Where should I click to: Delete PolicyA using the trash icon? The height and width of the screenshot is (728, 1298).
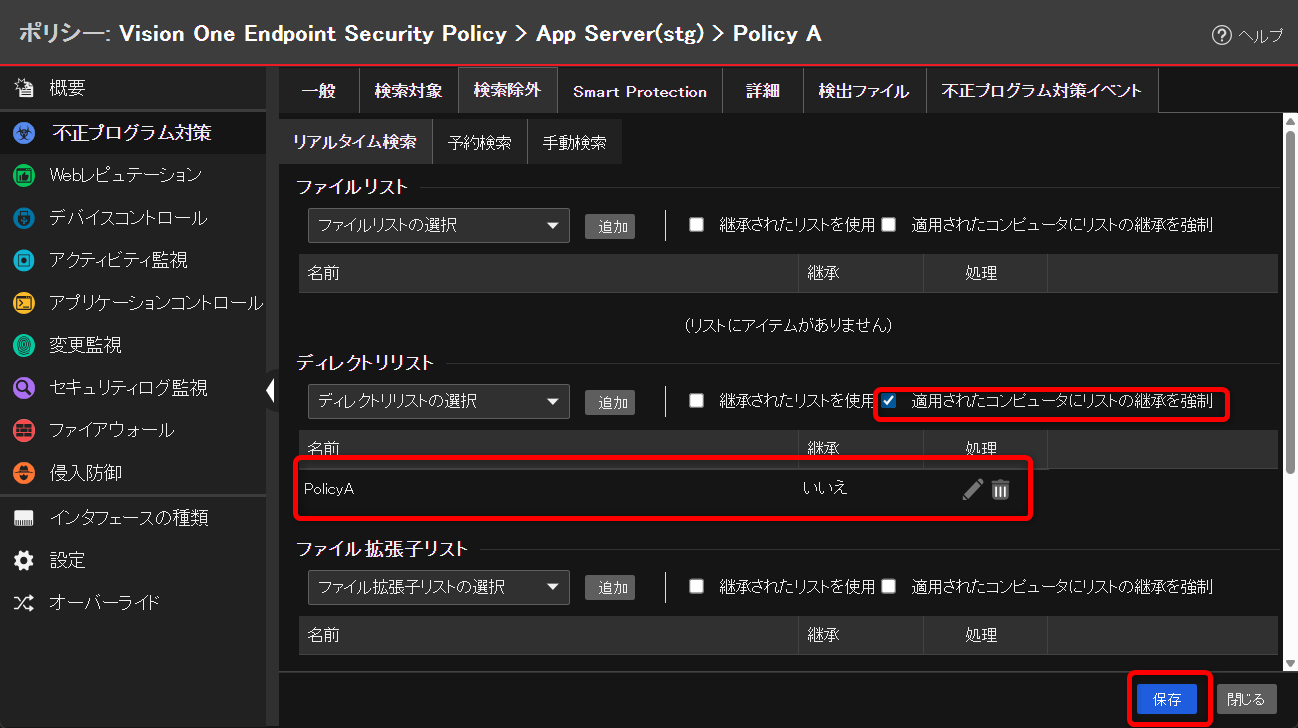pos(1000,489)
